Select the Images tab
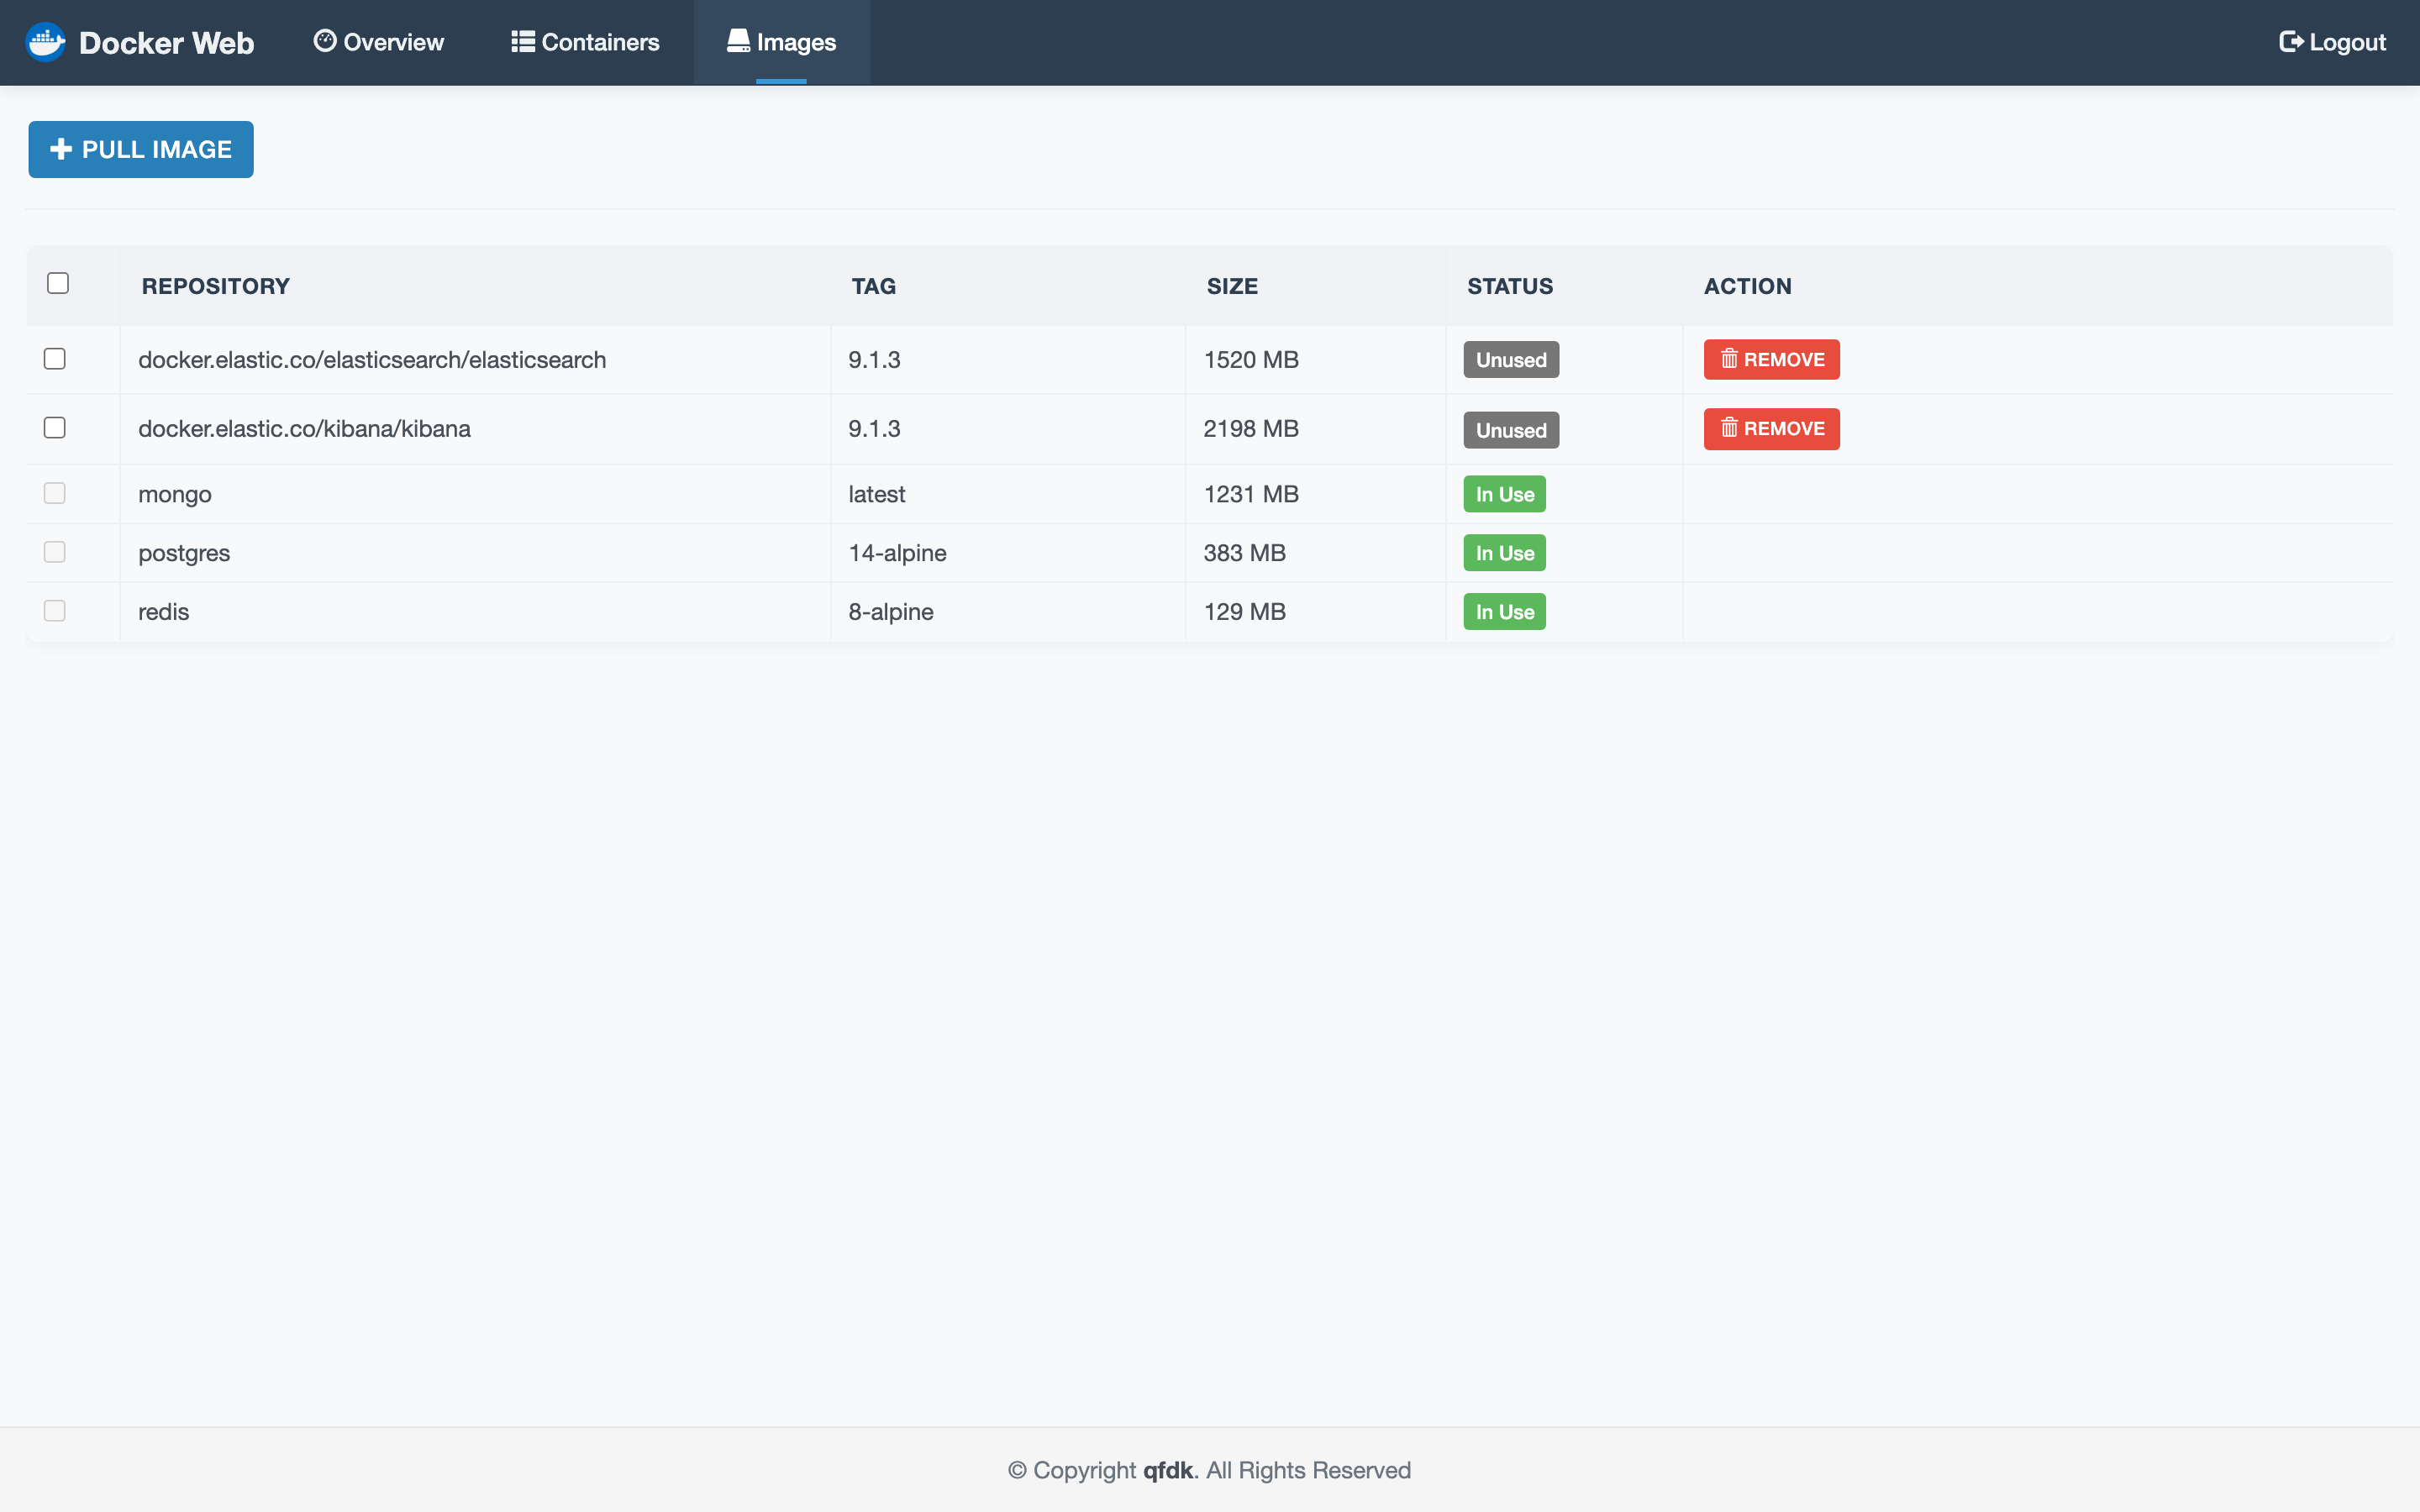This screenshot has width=2420, height=1512. tap(782, 42)
